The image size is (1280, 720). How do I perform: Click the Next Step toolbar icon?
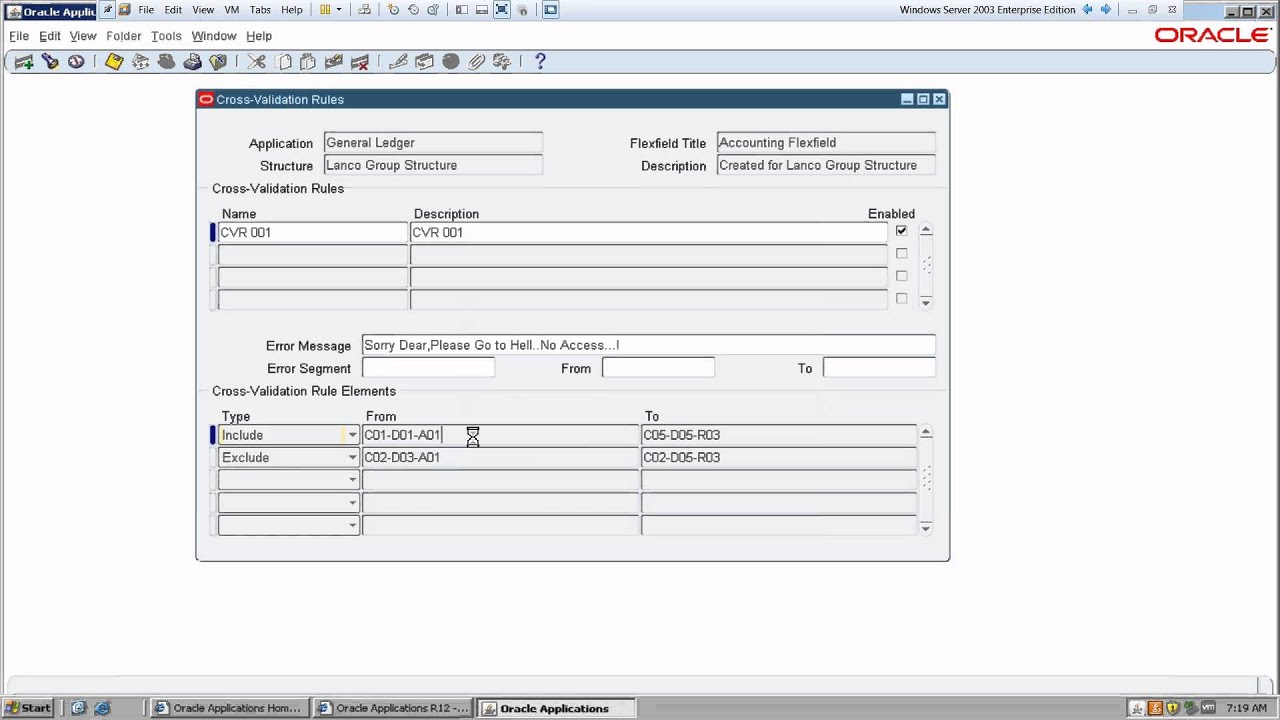point(140,62)
